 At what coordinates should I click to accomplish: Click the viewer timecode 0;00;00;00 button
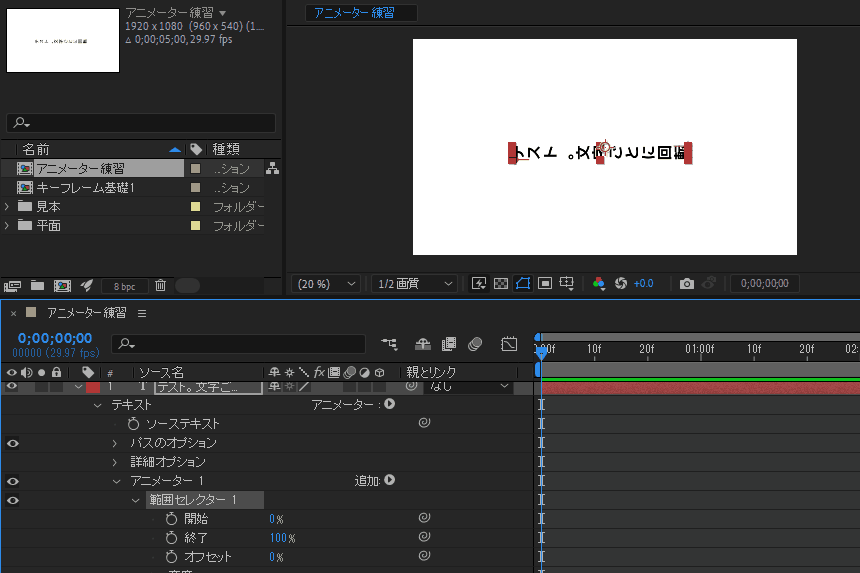tap(765, 283)
